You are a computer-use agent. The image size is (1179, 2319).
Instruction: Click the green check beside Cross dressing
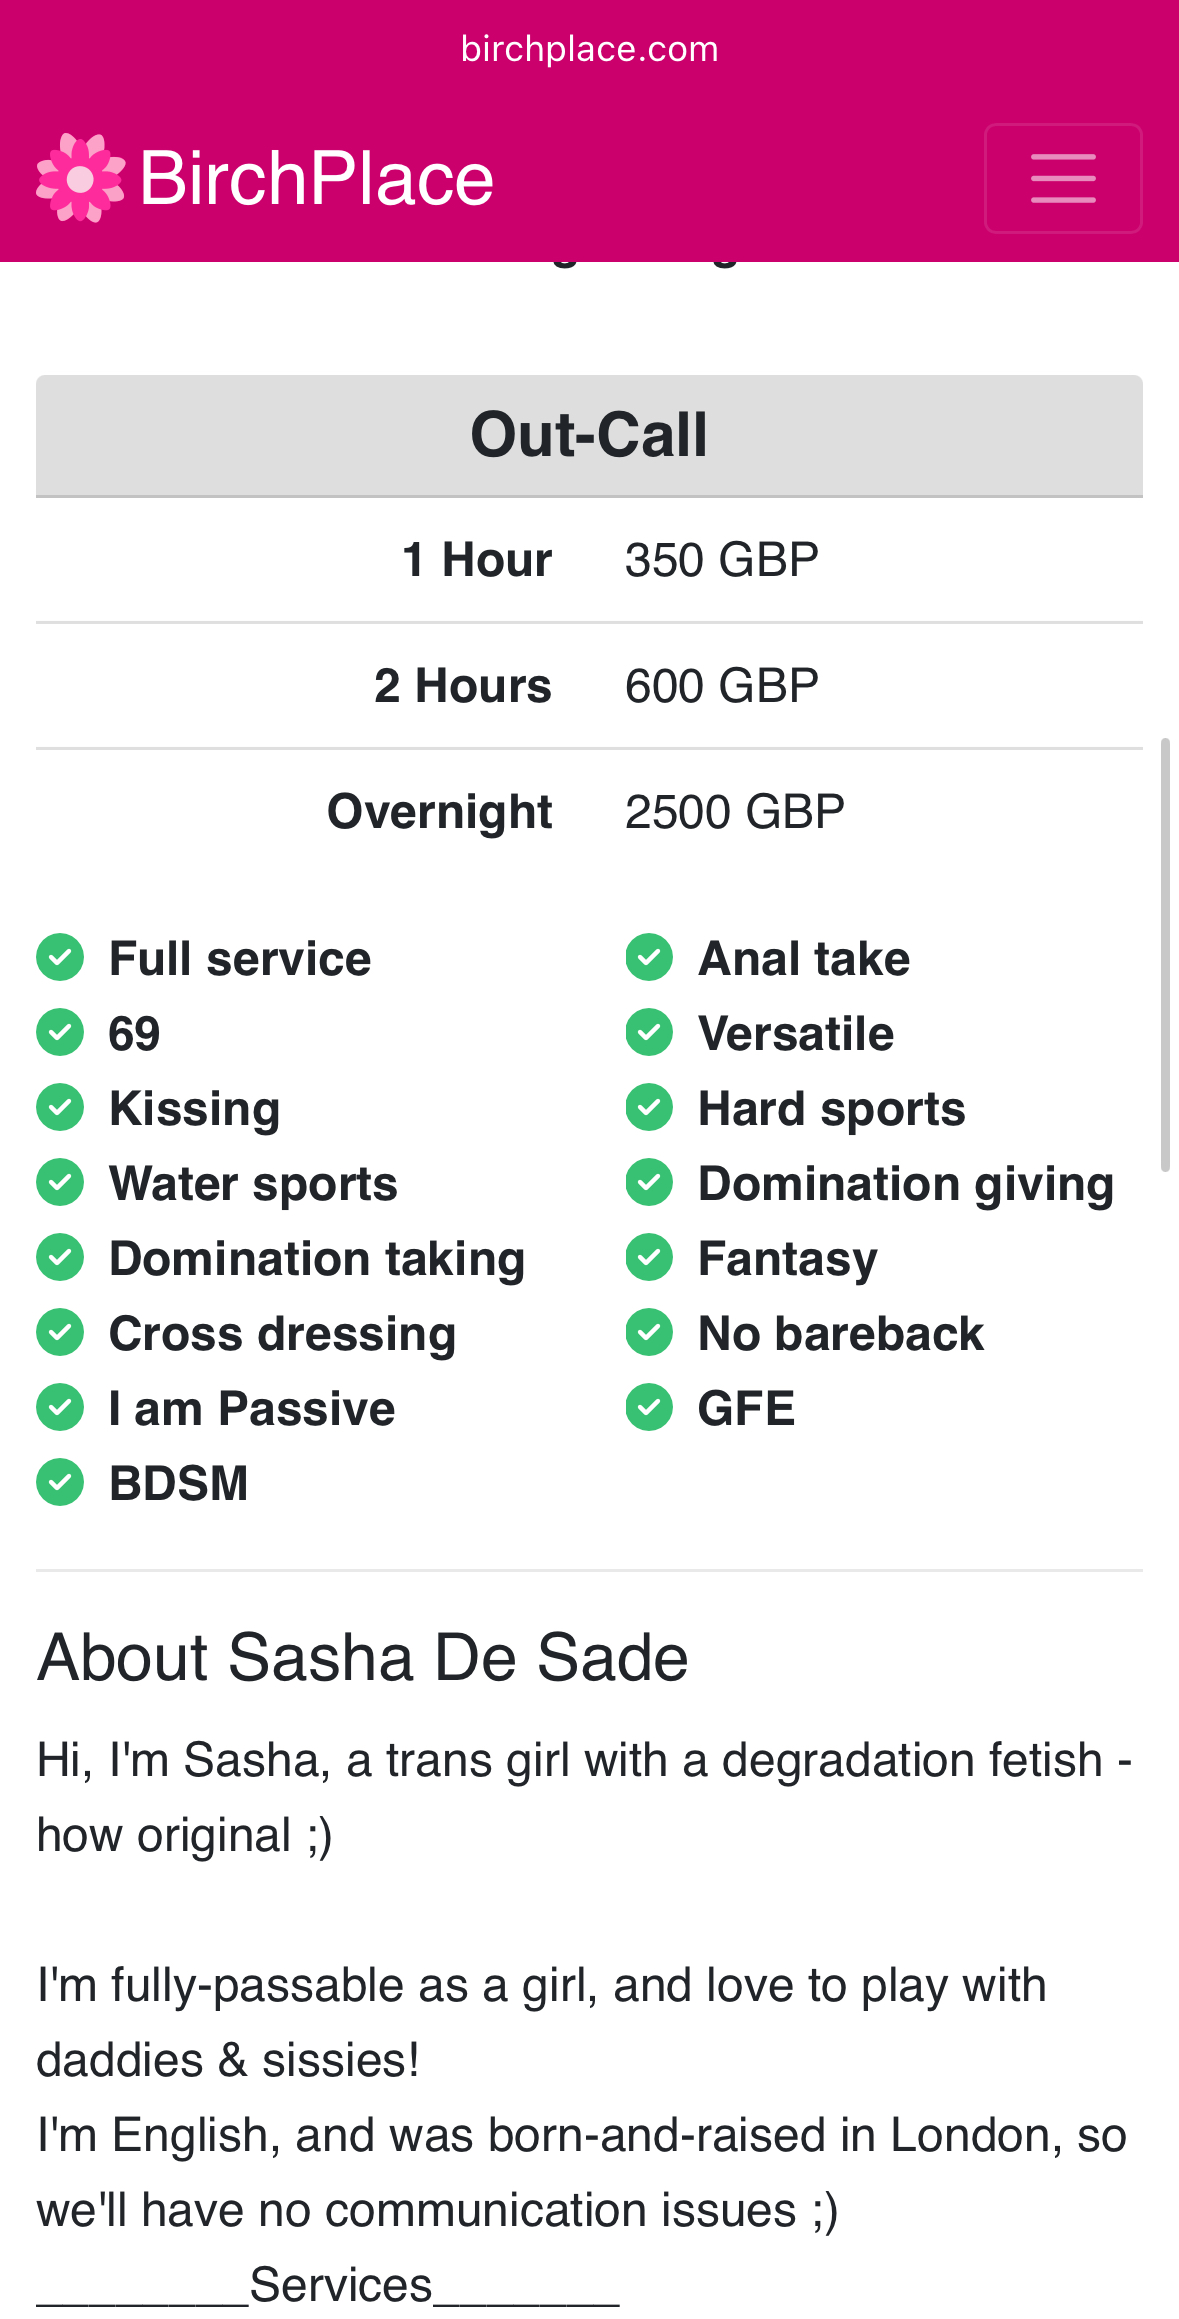click(60, 1333)
